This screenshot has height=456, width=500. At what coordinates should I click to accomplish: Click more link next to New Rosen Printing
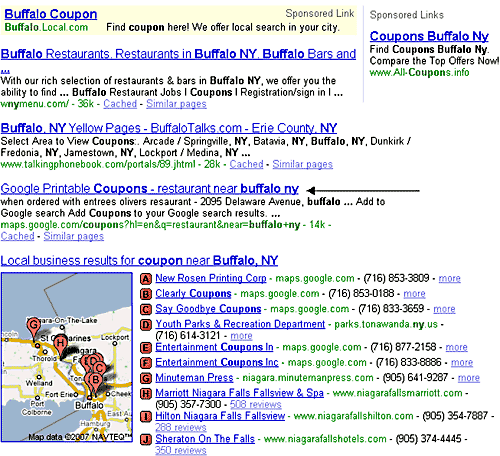pyautogui.click(x=450, y=278)
